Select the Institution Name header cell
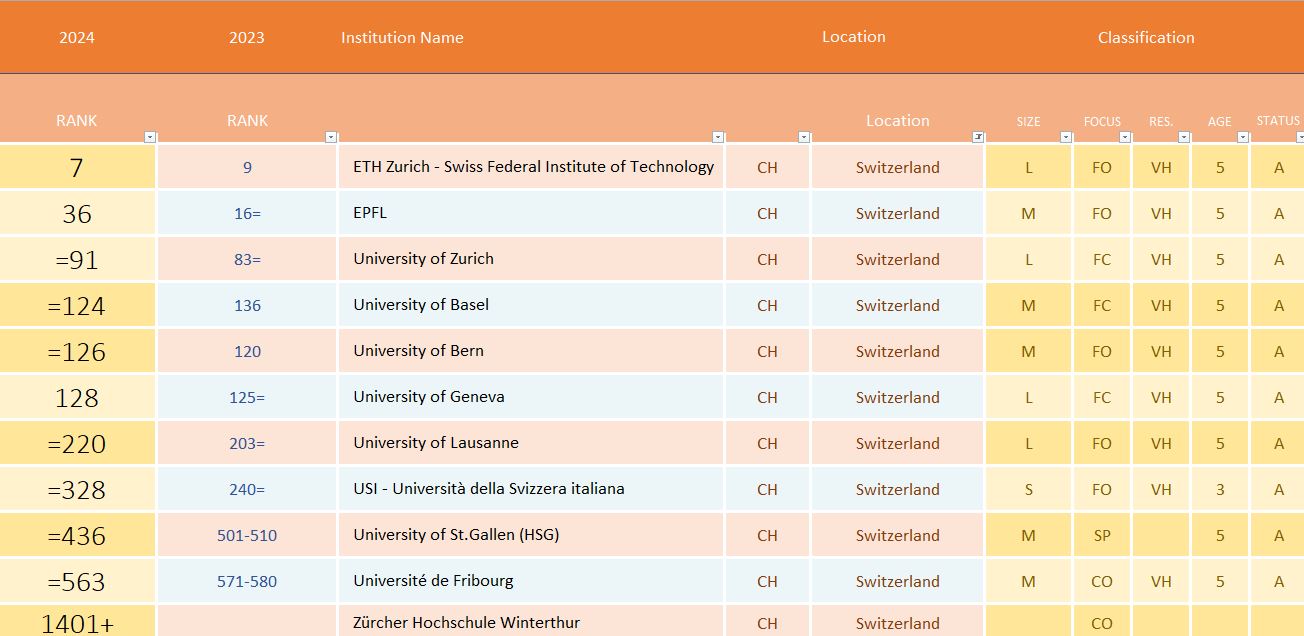The width and height of the screenshot is (1304, 636). click(402, 38)
